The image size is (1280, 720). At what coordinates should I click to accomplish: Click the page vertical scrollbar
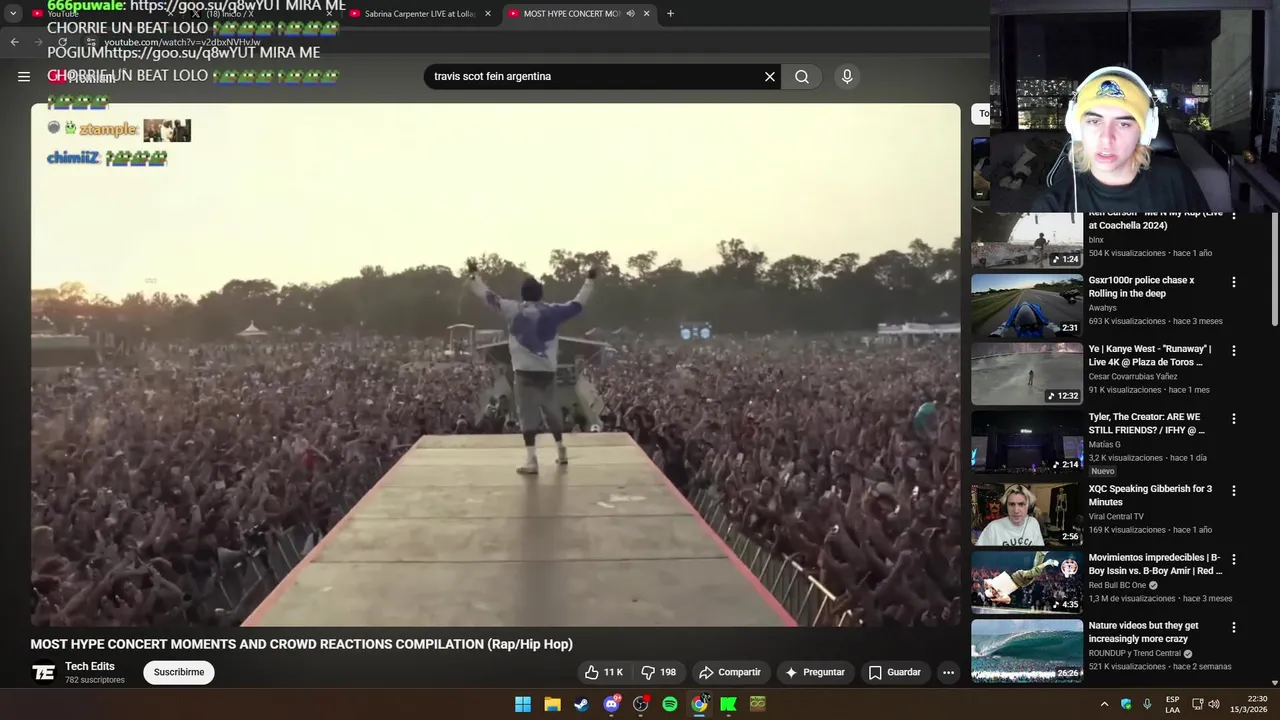click(x=1275, y=270)
